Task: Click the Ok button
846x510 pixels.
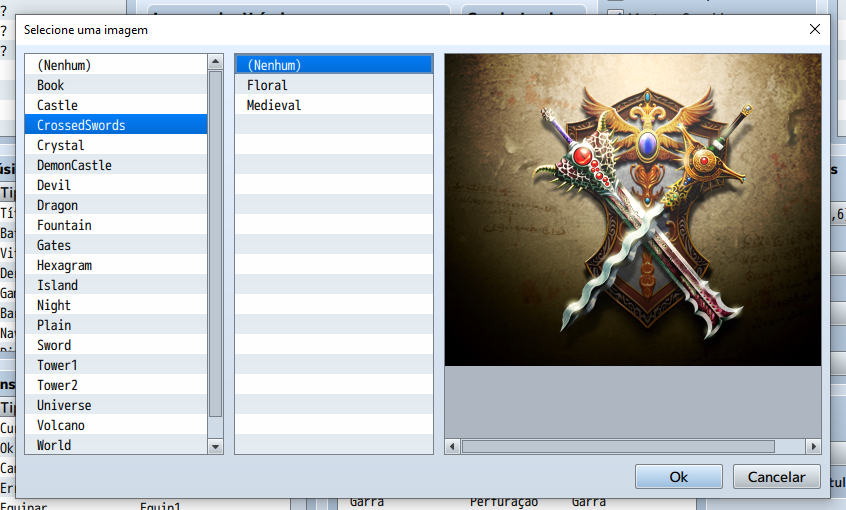Action: [679, 477]
